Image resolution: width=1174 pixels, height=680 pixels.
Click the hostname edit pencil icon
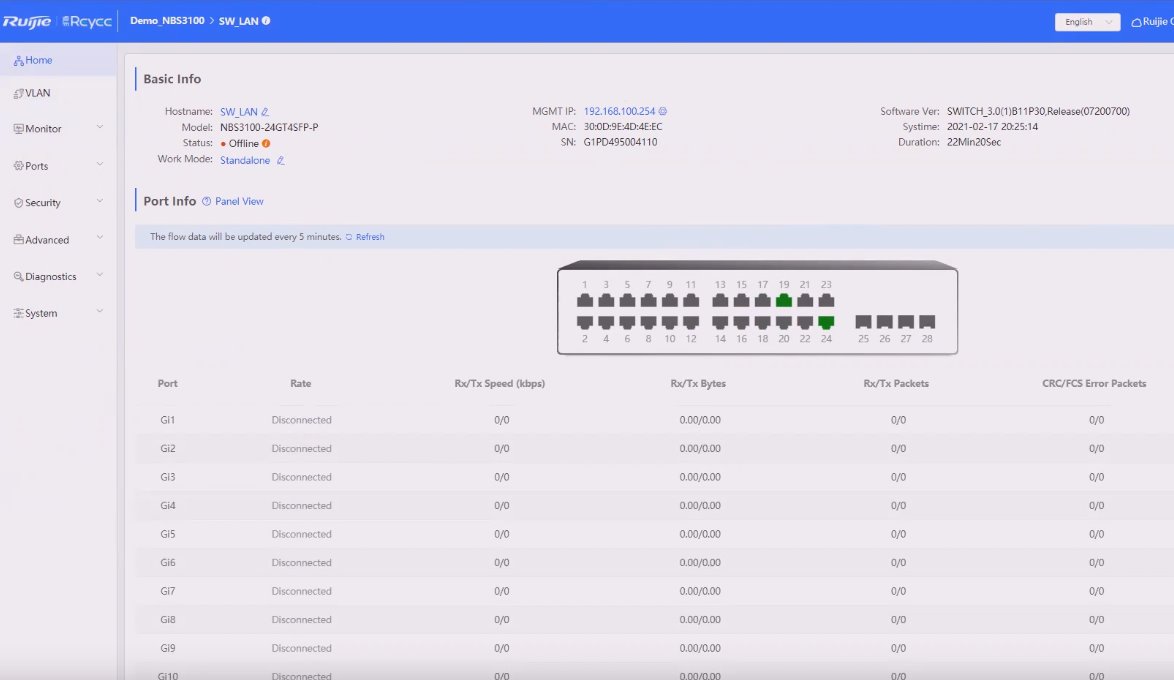click(265, 112)
